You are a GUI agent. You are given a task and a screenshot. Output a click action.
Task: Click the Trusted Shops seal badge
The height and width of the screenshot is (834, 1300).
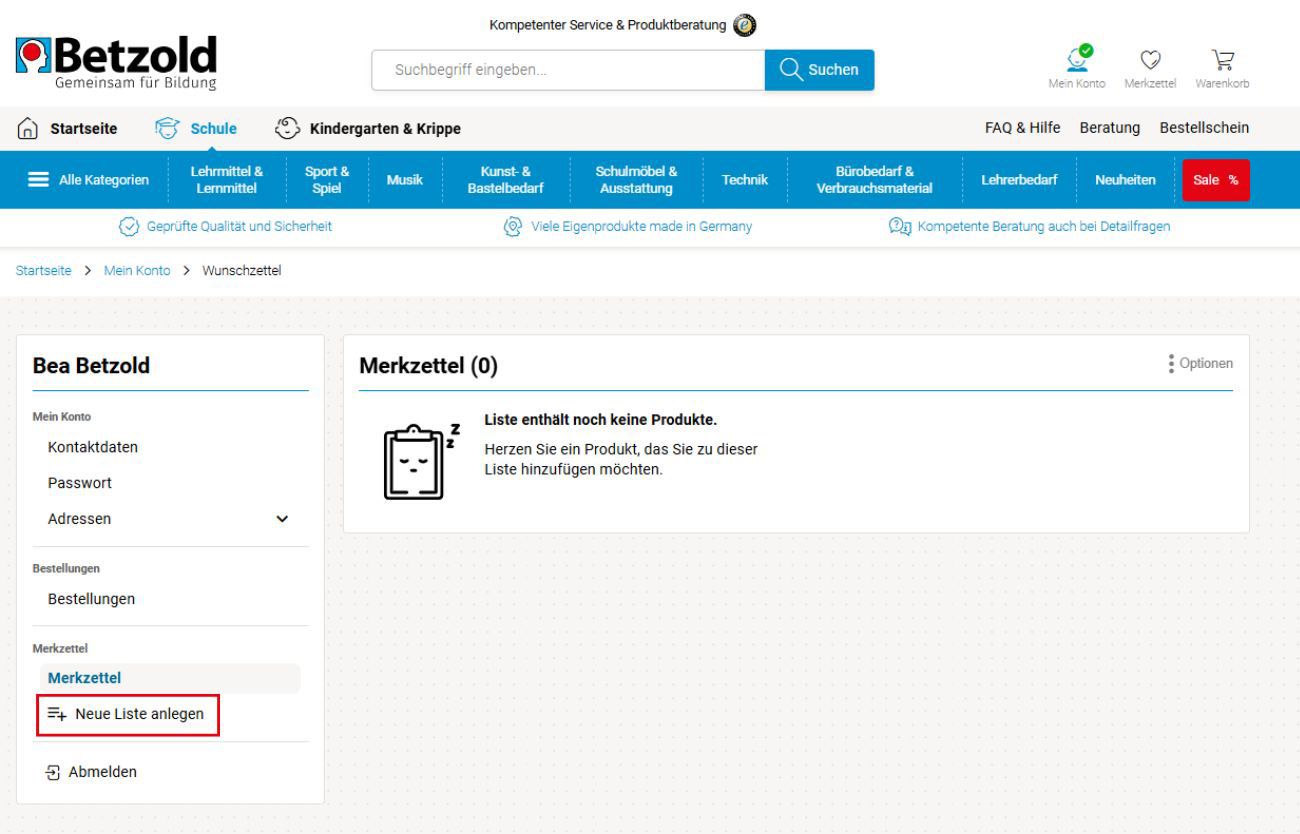point(744,25)
